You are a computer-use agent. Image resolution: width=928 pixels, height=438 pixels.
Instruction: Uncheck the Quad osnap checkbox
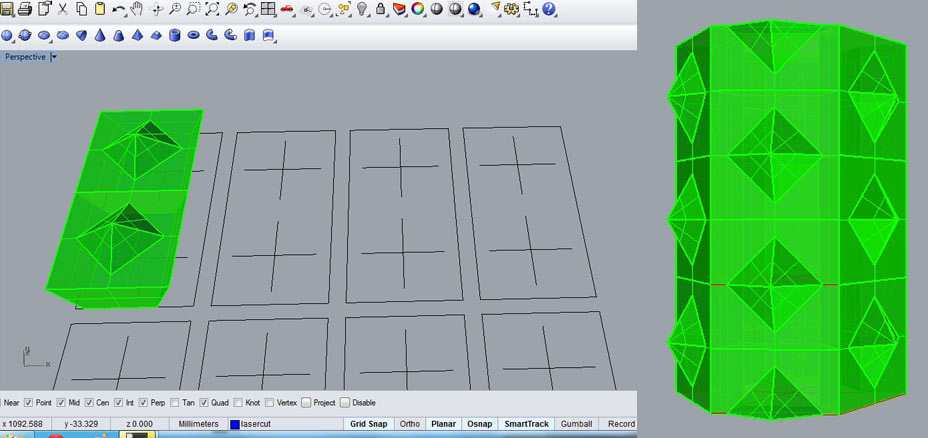(204, 402)
